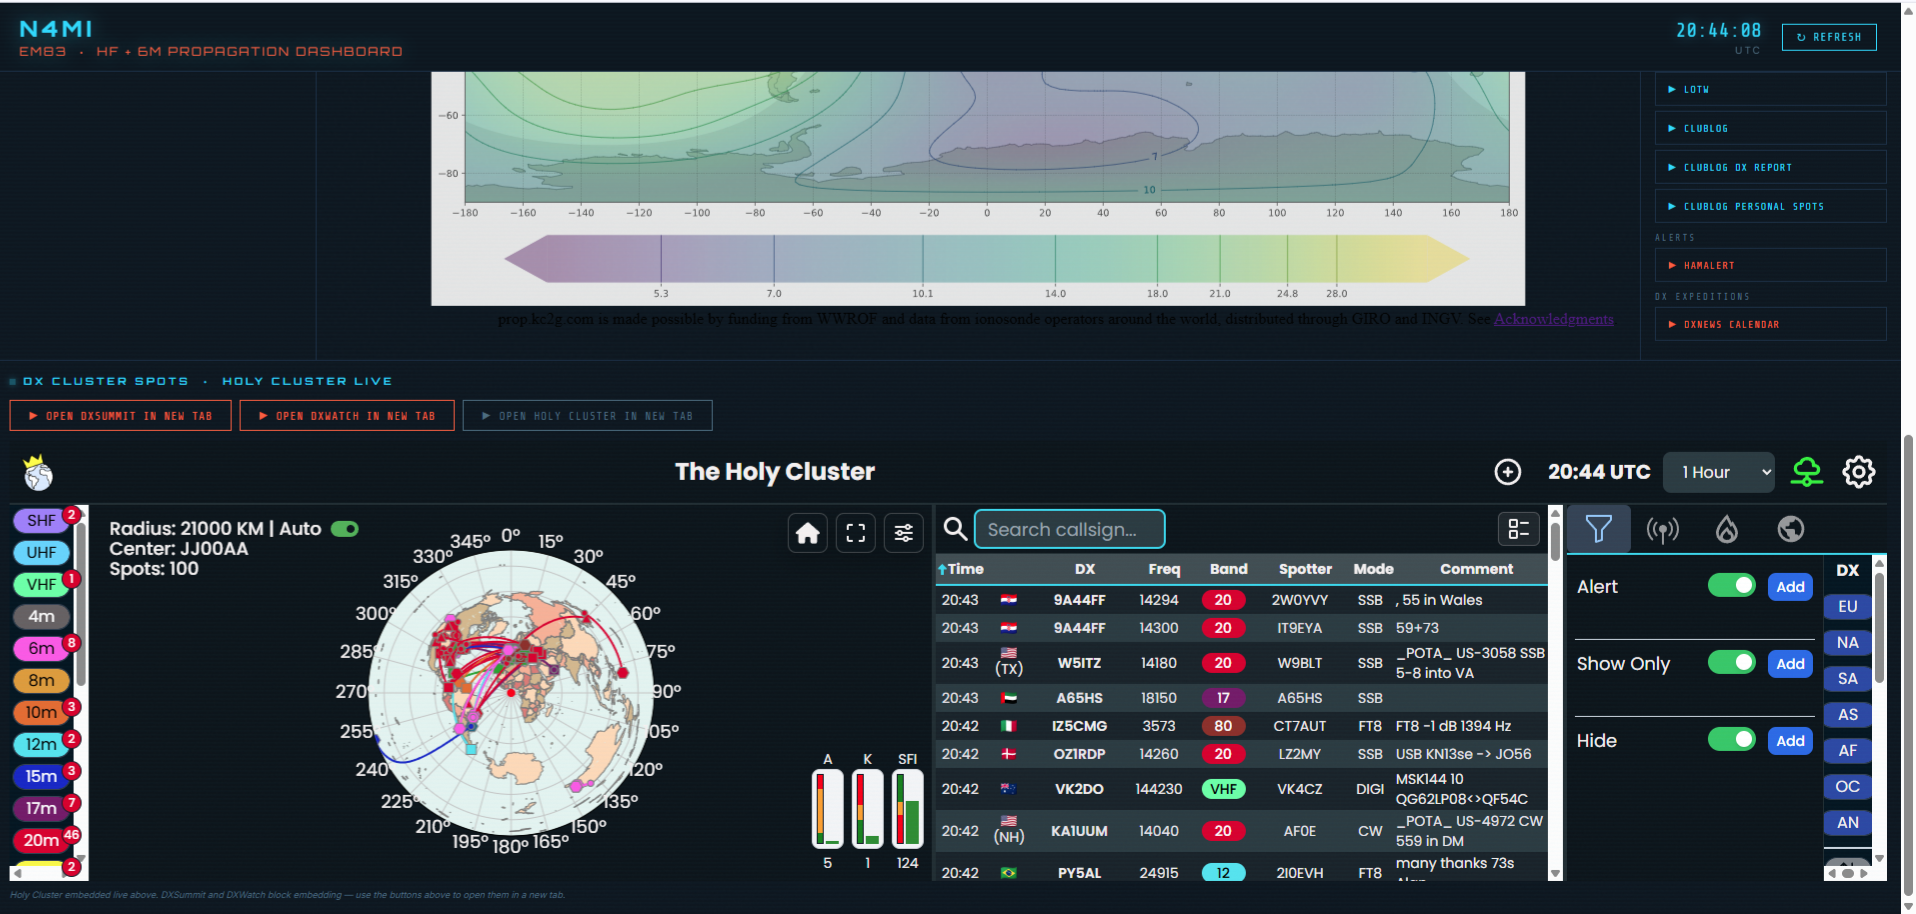Click the Search callsign field

1069,529
